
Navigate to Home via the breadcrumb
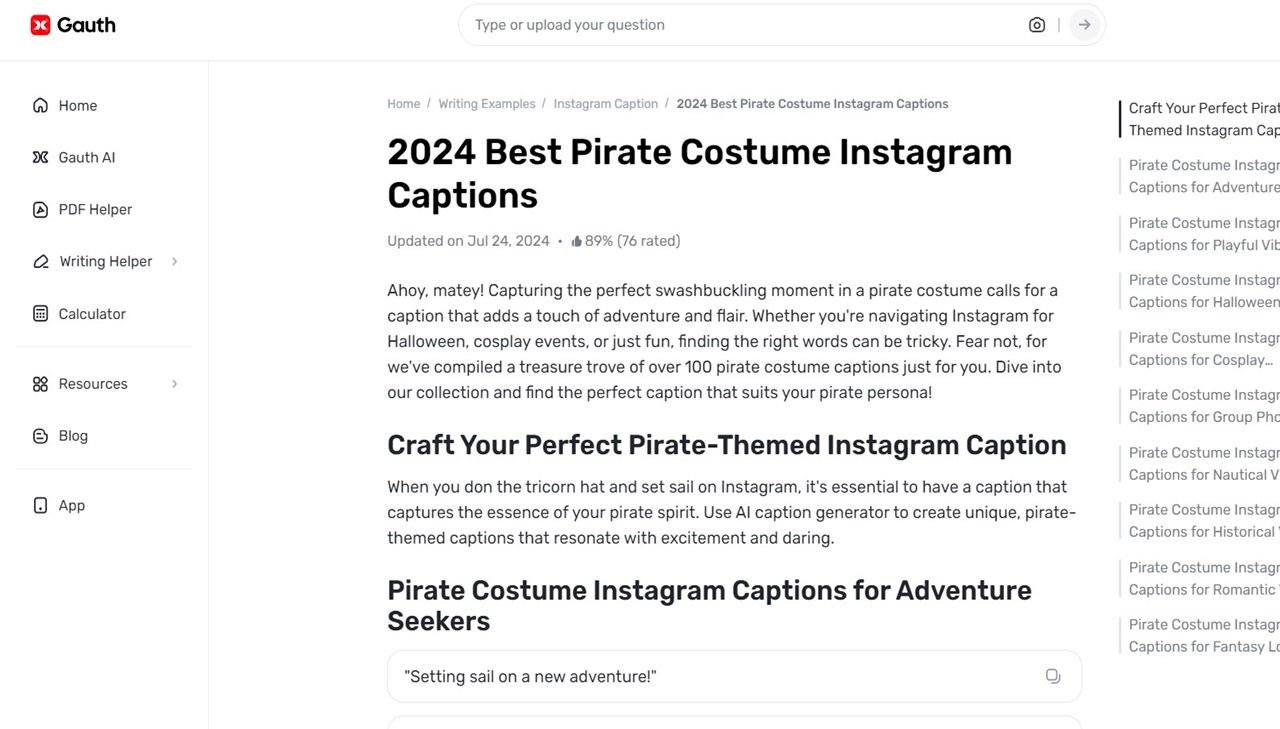click(403, 103)
